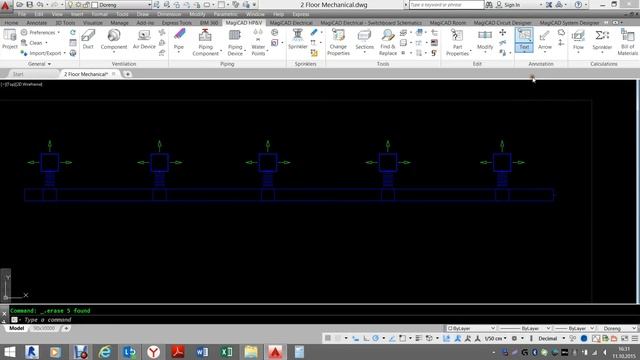Add a new layout with plus button
This screenshot has height=360, width=640.
click(x=66, y=328)
